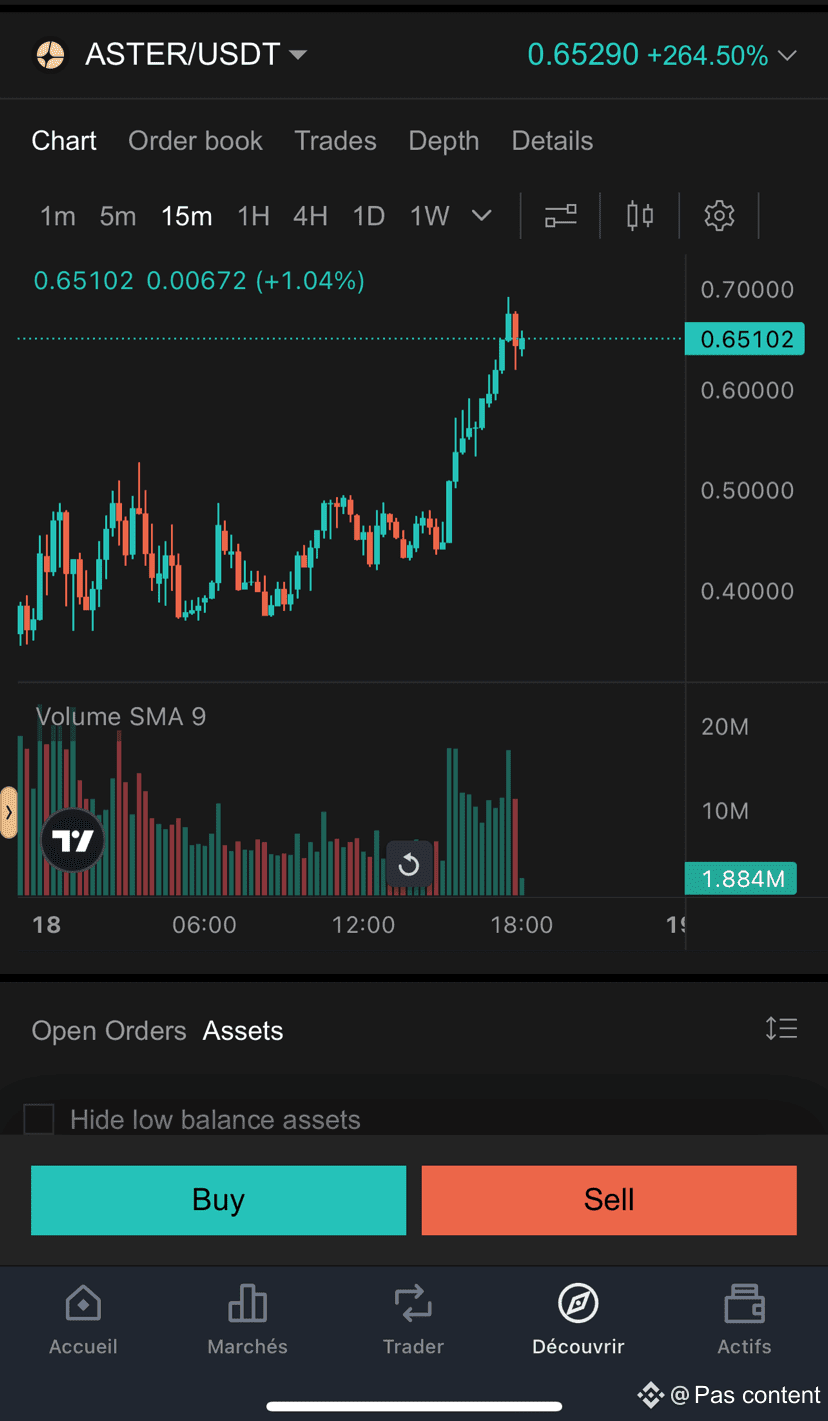Click the +264.50% change text
The width and height of the screenshot is (828, 1421).
[x=708, y=55]
